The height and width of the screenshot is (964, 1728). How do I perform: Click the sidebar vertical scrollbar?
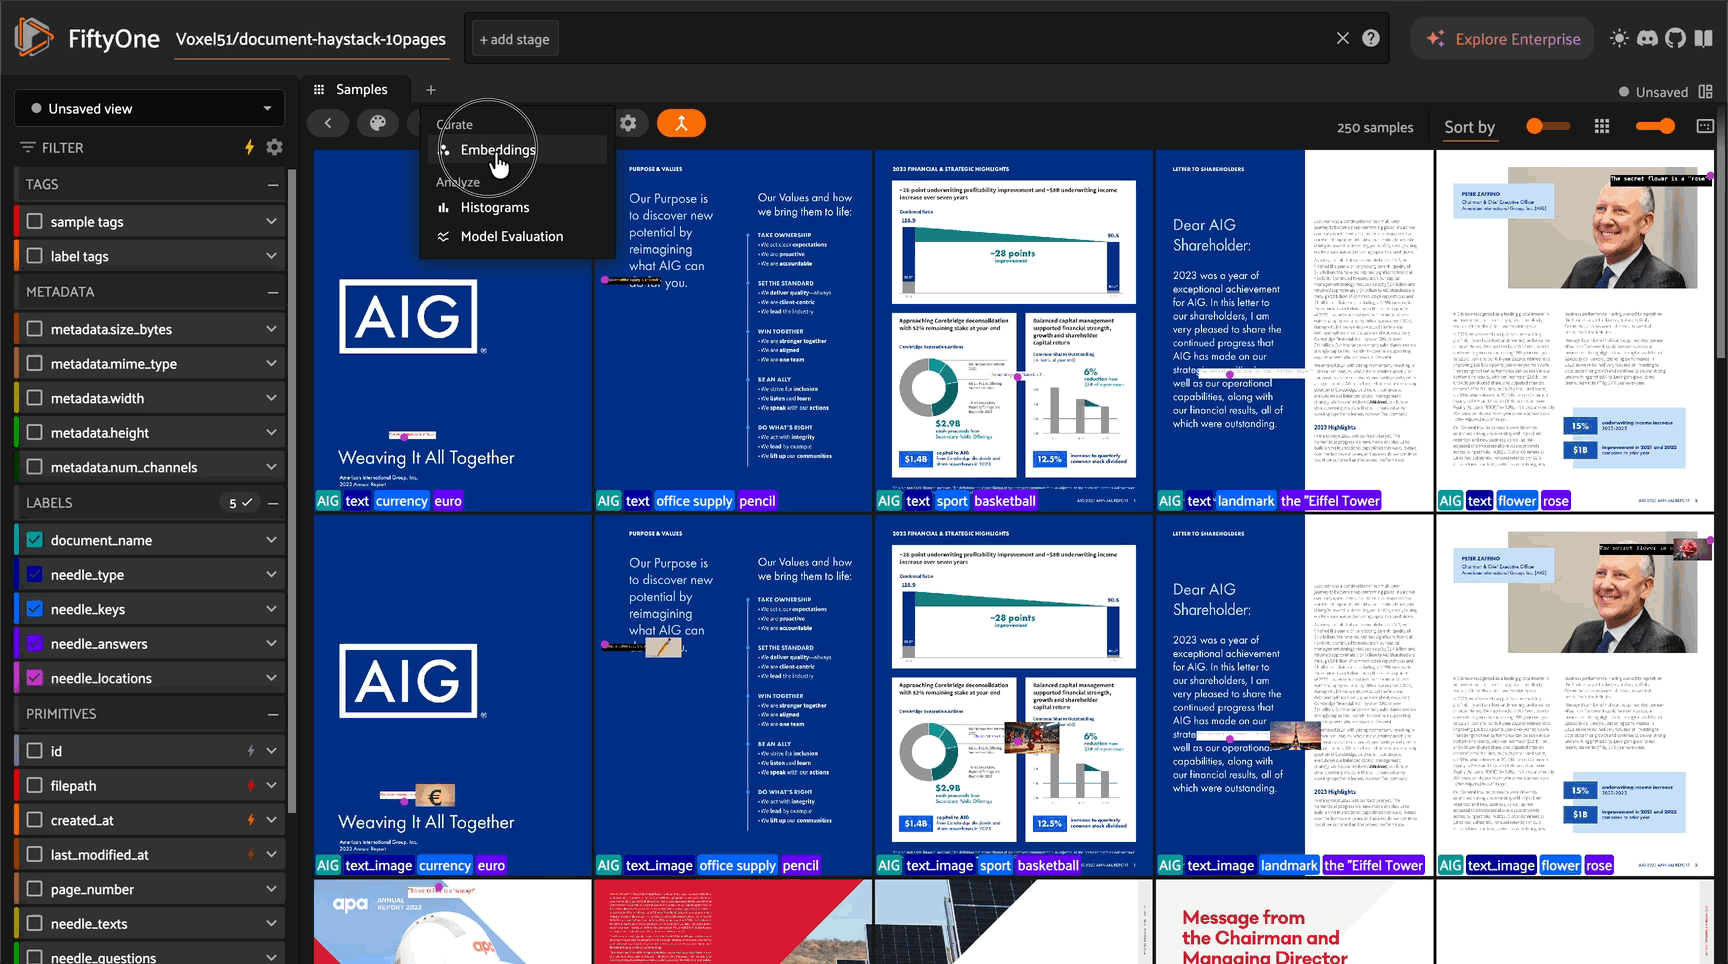tap(292, 490)
